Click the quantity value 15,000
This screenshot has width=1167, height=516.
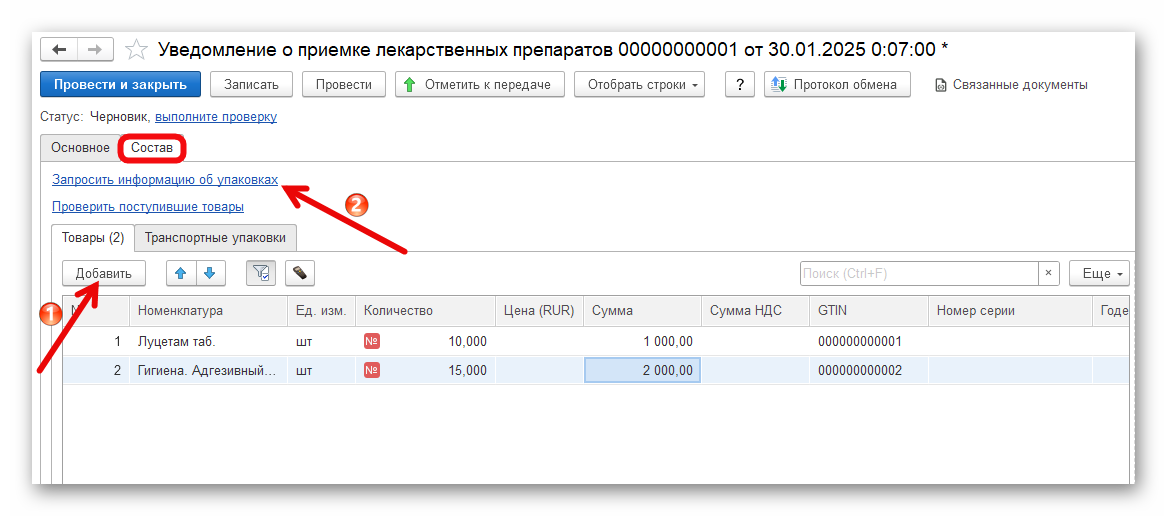467,370
